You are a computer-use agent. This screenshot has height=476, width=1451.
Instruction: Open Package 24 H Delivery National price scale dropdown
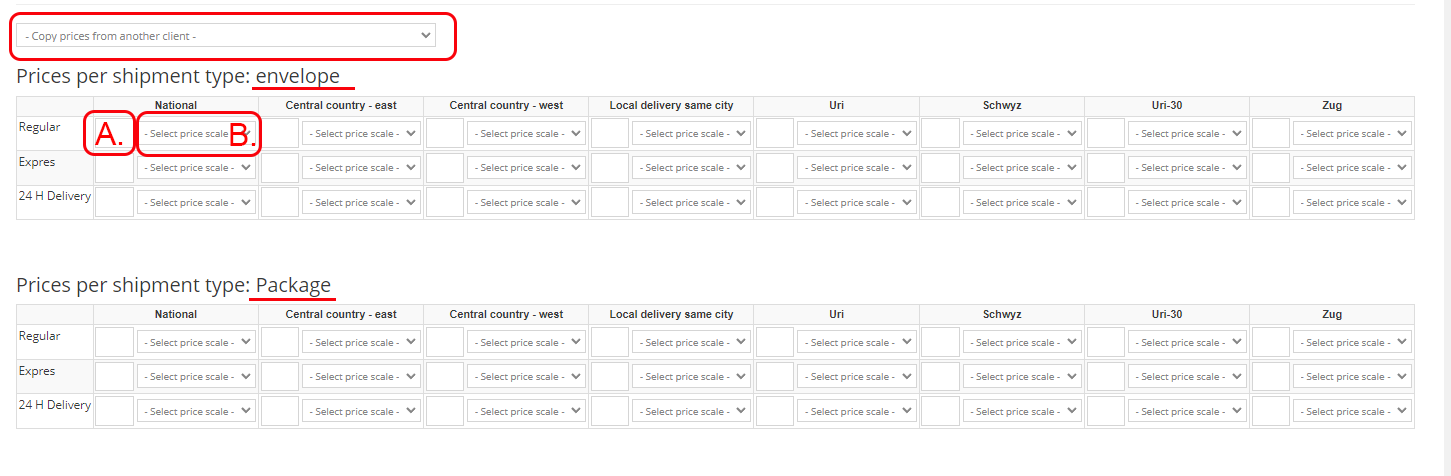[x=197, y=411]
